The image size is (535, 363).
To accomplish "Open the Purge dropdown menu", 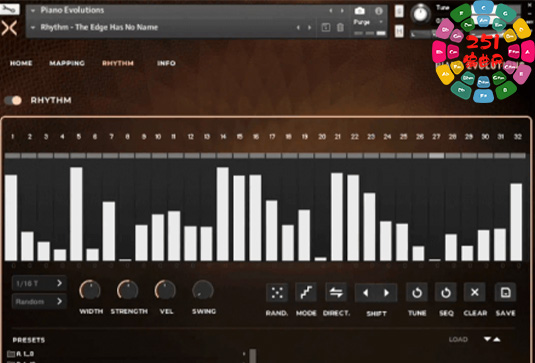I will [369, 22].
